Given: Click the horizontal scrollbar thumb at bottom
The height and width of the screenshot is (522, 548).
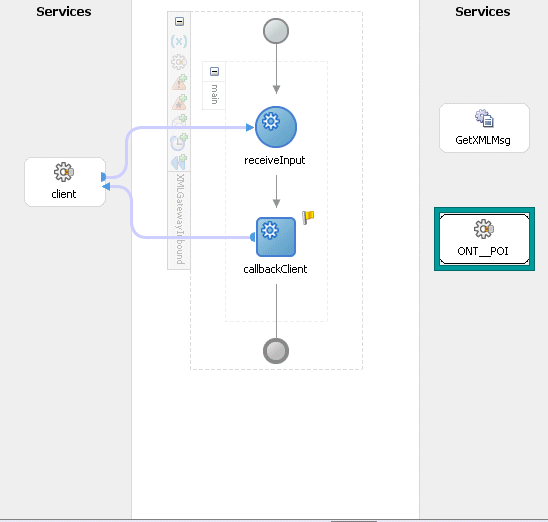Looking at the screenshot, I should pyautogui.click(x=354, y=521).
